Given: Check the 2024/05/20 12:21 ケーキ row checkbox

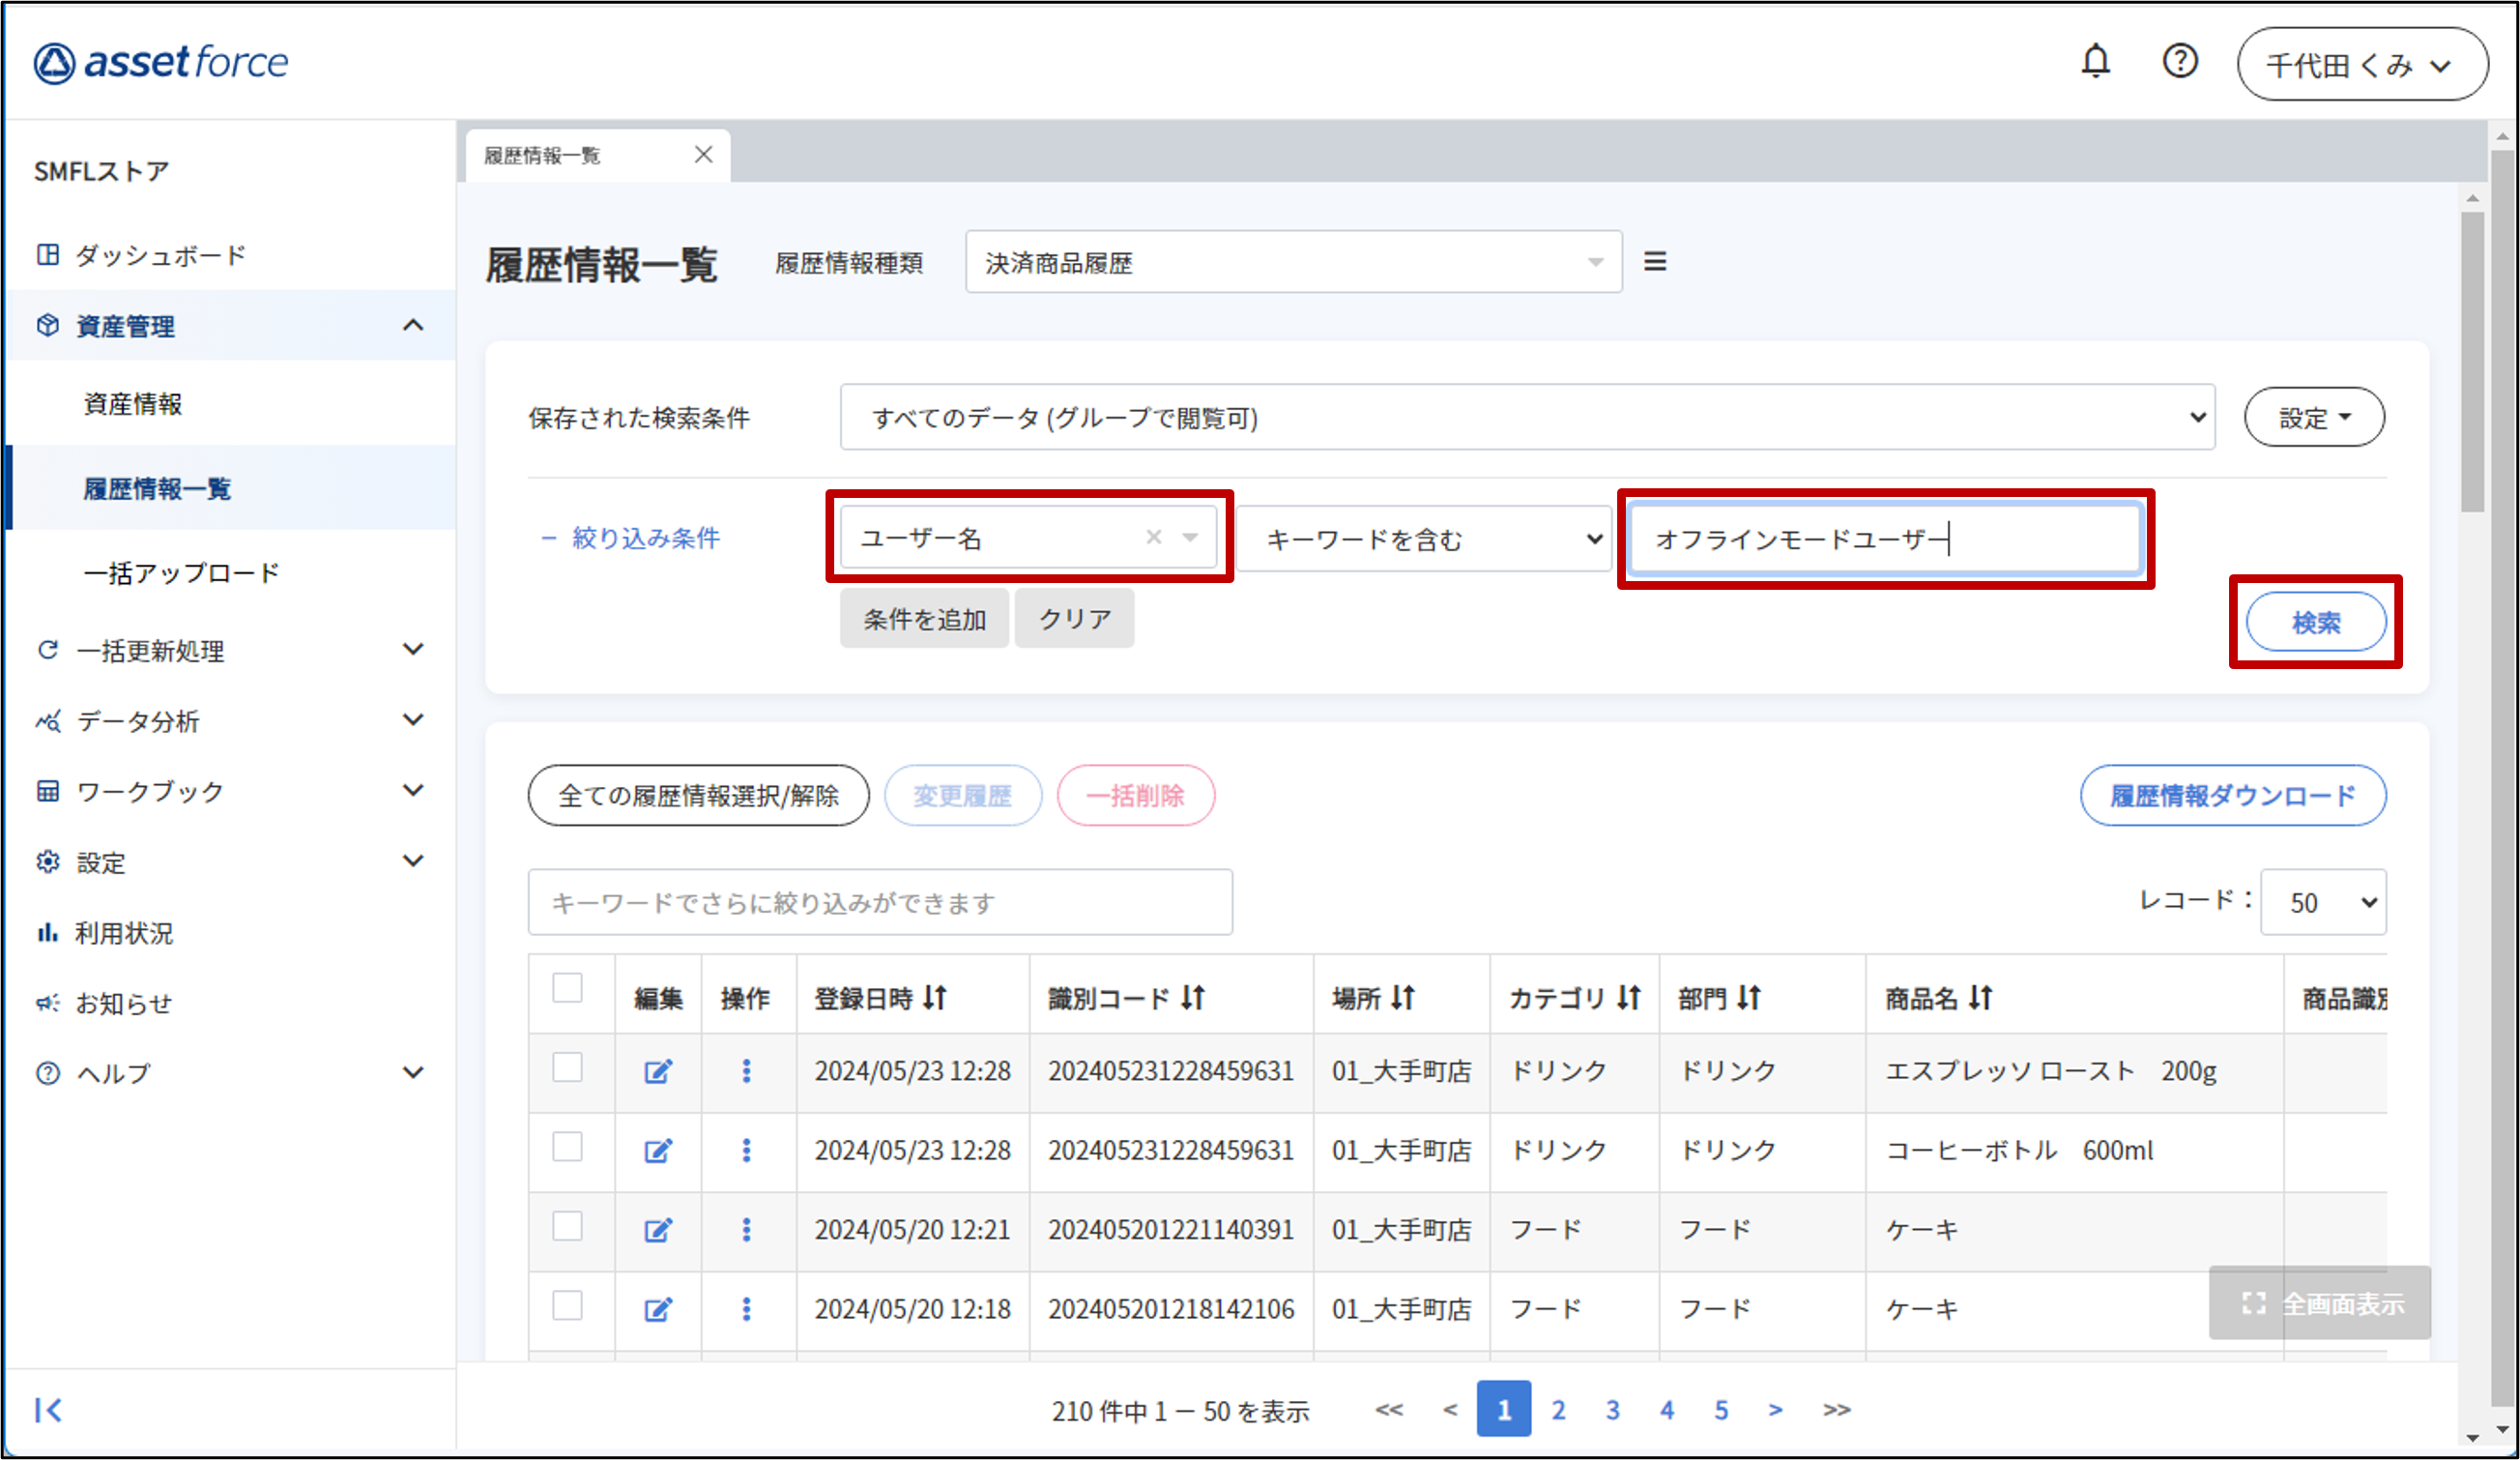Looking at the screenshot, I should click(567, 1227).
